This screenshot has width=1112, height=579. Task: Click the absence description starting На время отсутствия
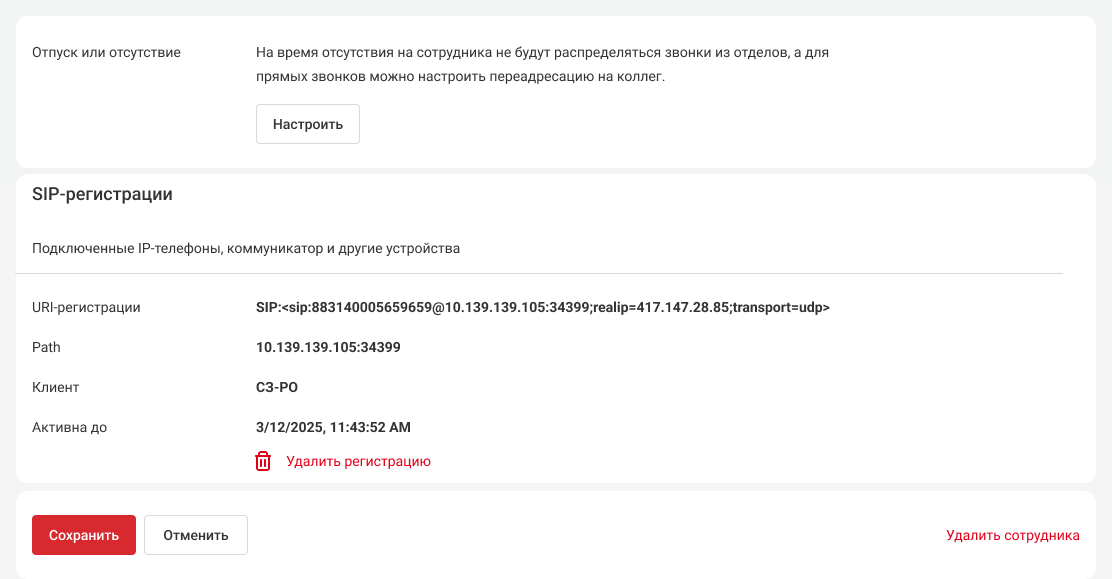pyautogui.click(x=542, y=52)
